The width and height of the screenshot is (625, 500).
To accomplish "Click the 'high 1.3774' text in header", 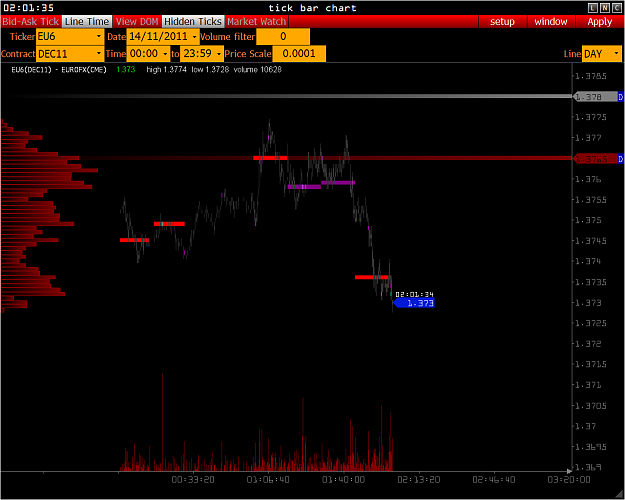I will pos(166,69).
